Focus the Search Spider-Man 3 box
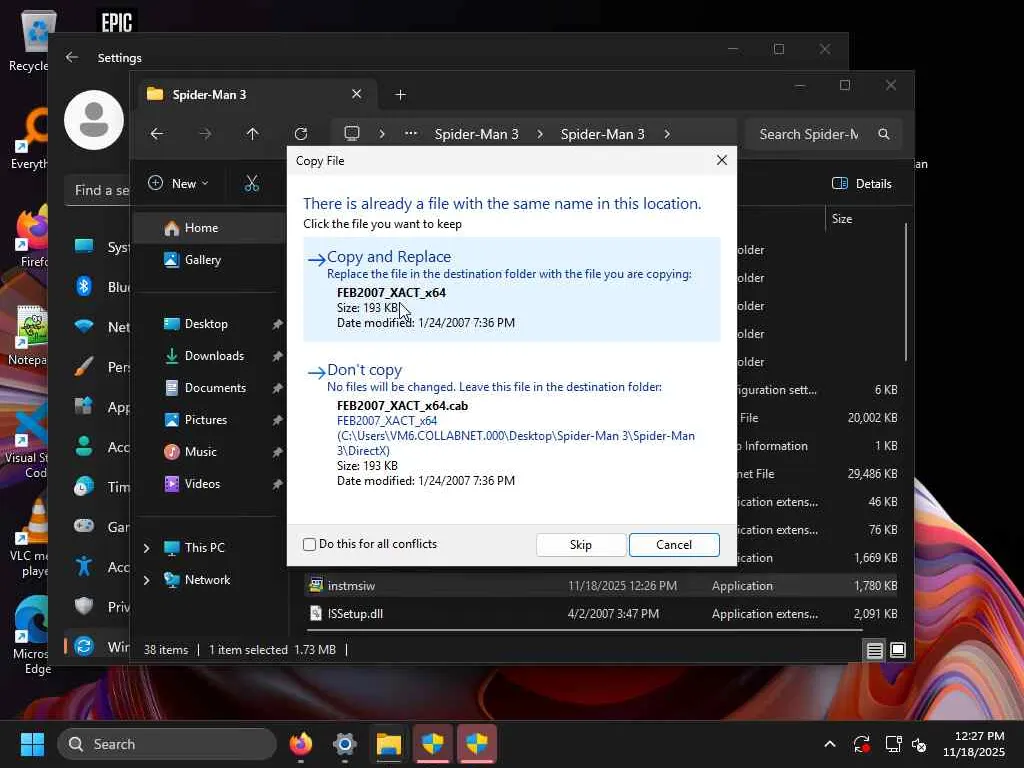1024x768 pixels. tap(823, 134)
